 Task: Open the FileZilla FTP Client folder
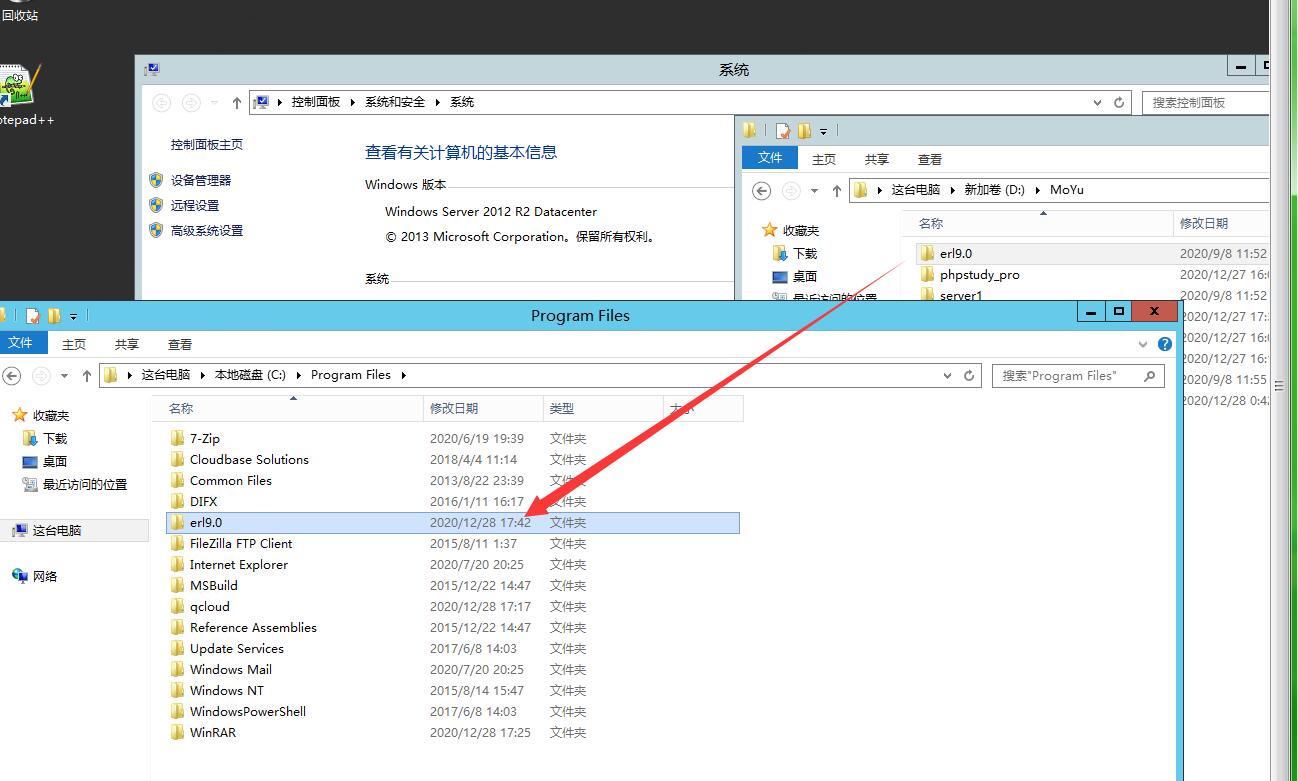240,543
